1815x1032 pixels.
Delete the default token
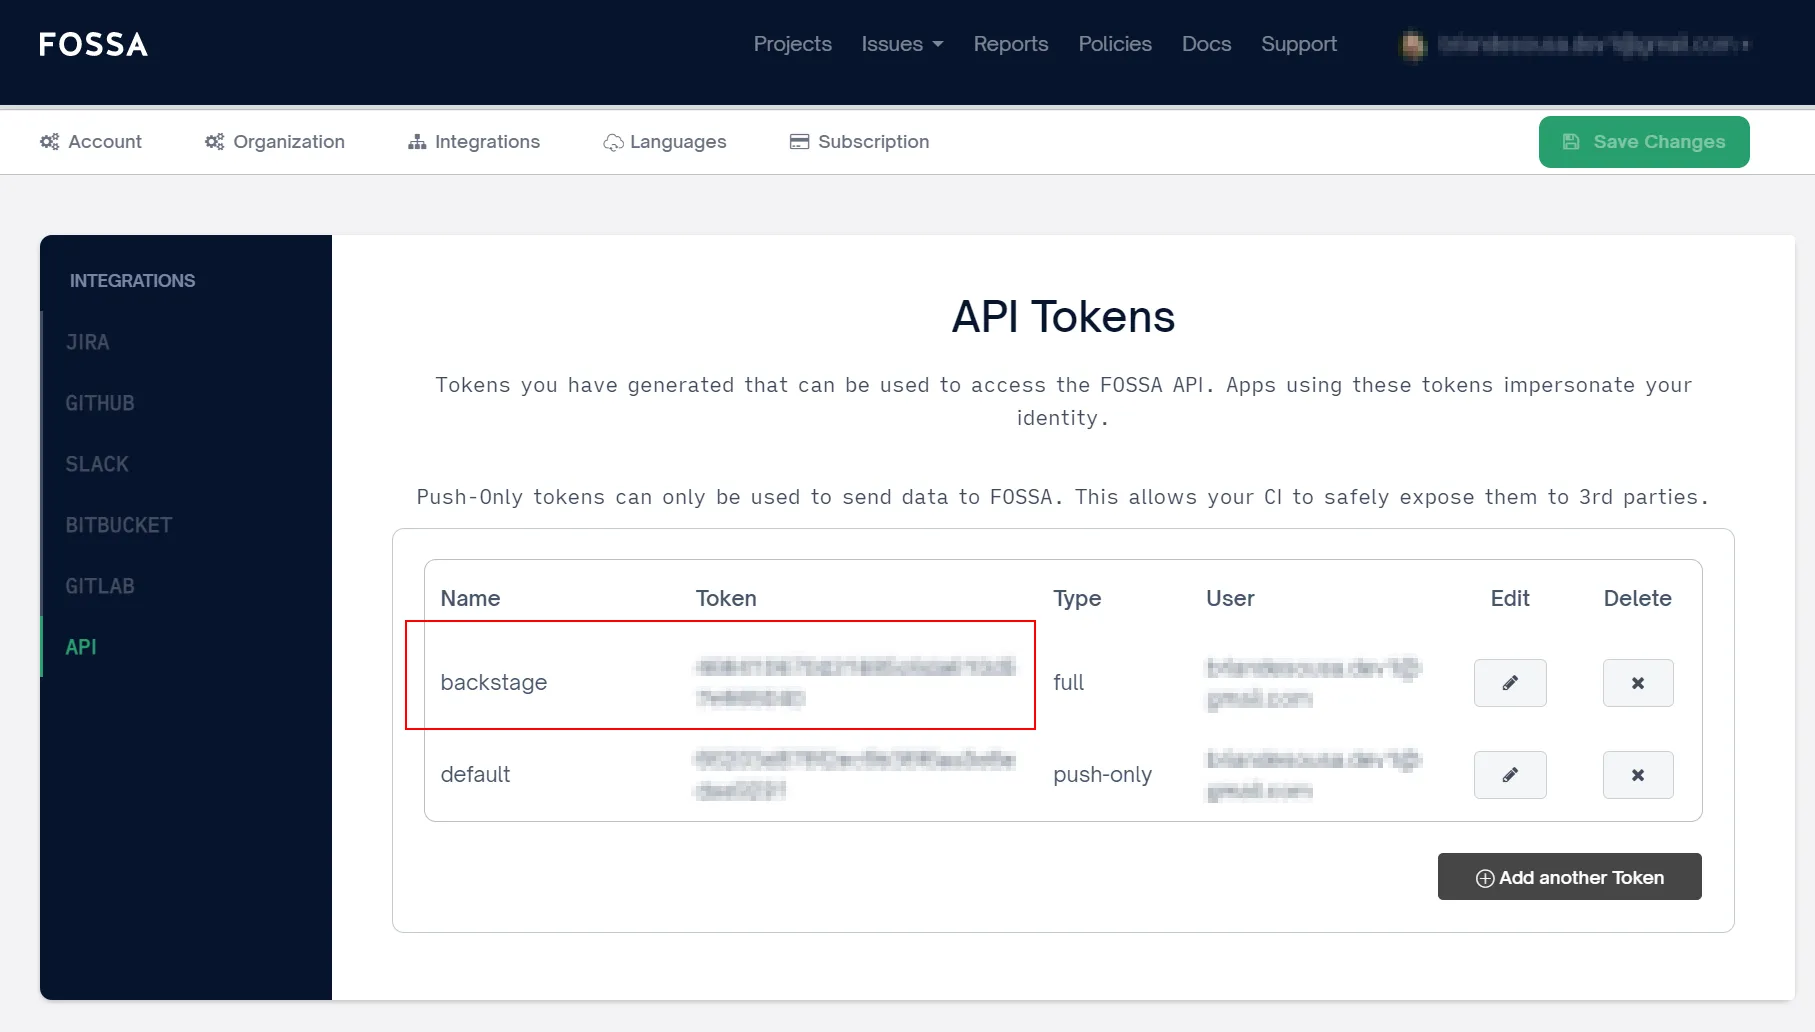pos(1638,775)
